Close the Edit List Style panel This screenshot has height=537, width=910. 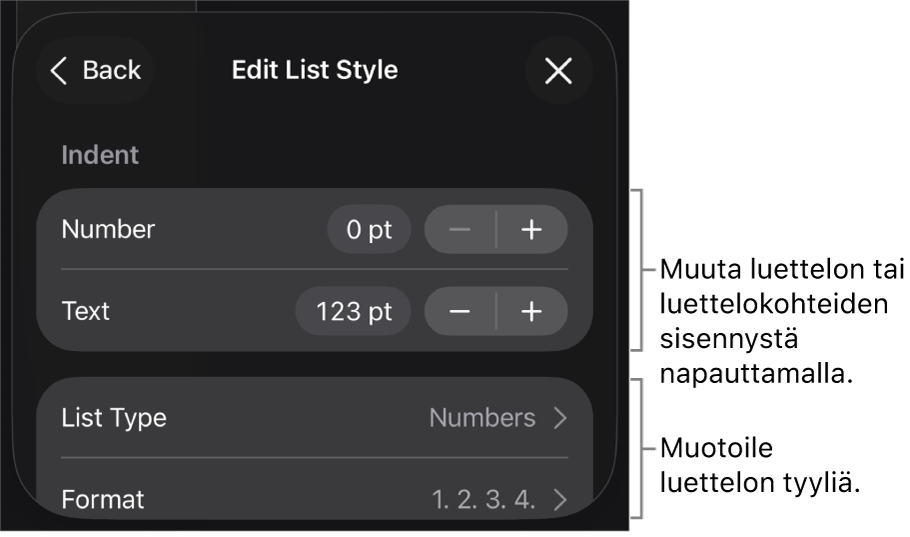(x=558, y=70)
